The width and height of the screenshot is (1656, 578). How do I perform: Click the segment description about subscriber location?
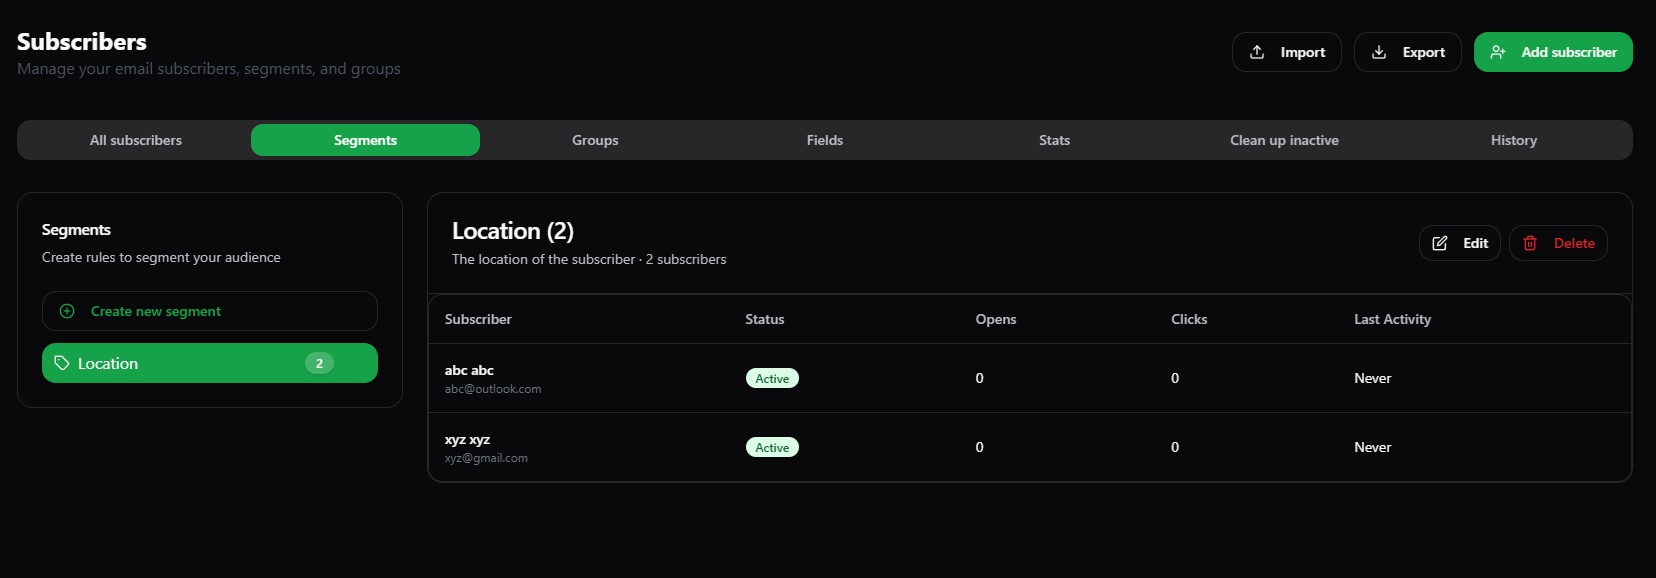click(589, 259)
